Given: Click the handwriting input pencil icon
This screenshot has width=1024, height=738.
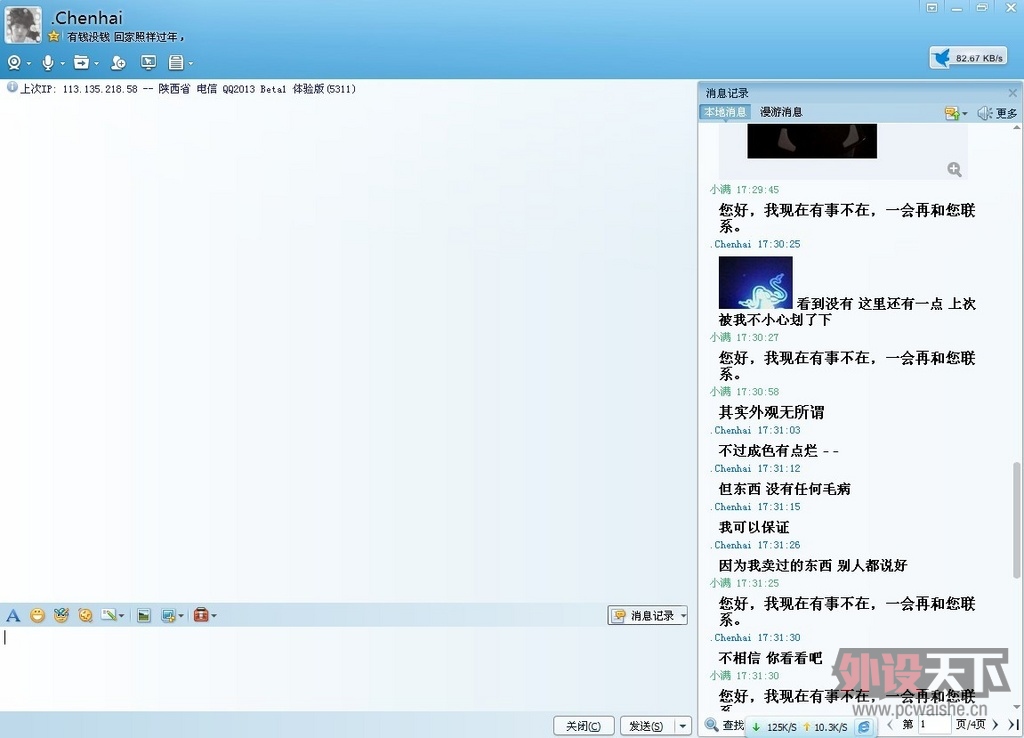Looking at the screenshot, I should [108, 615].
